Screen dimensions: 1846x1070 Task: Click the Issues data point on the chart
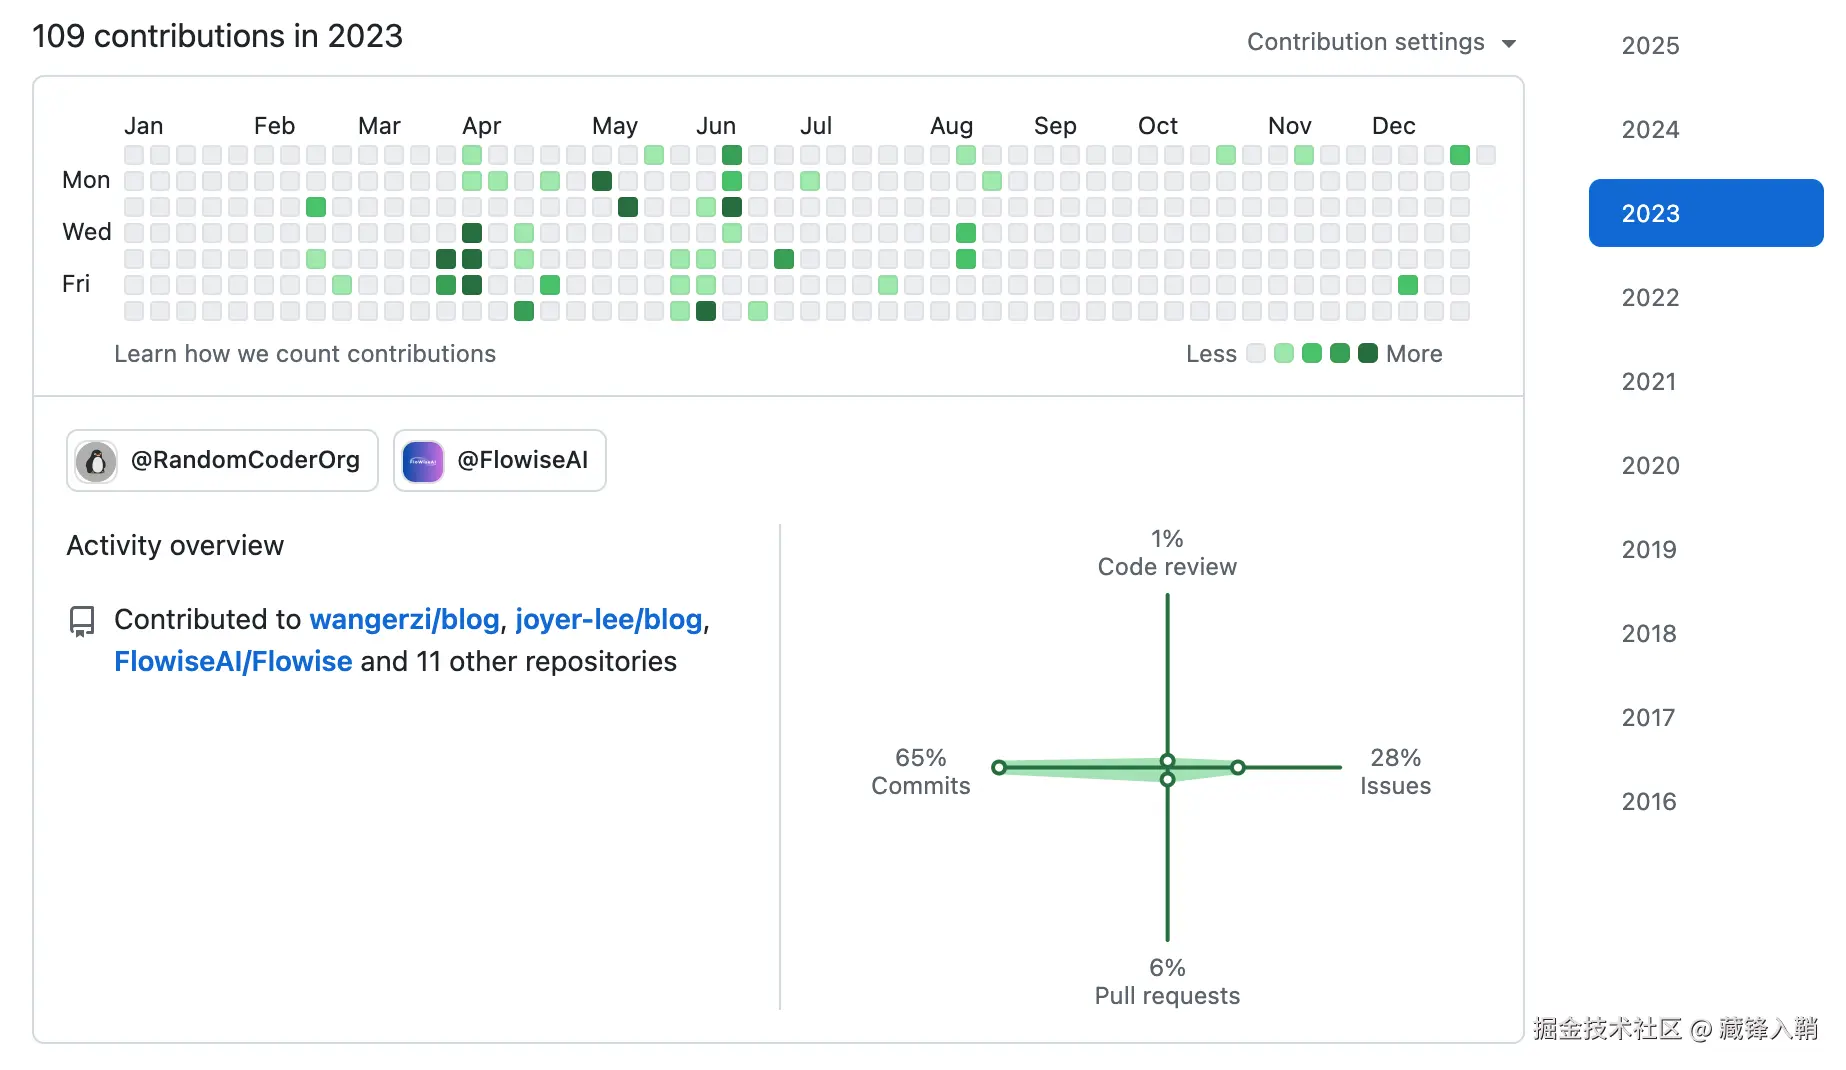1238,767
